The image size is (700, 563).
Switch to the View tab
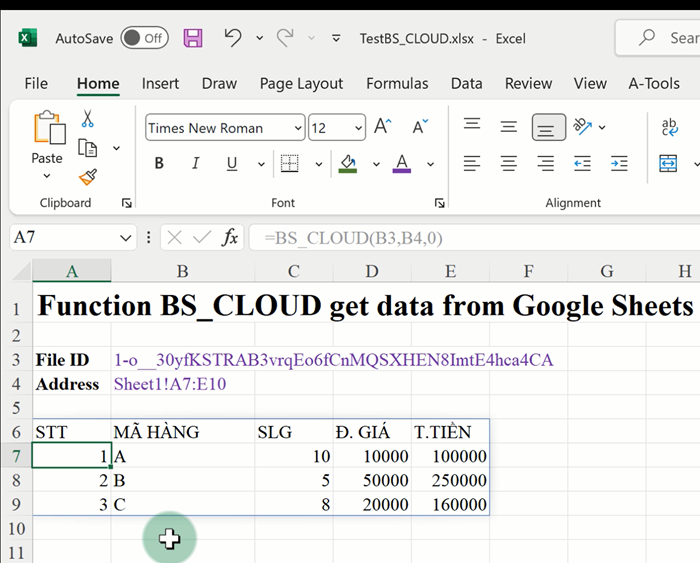(x=590, y=83)
